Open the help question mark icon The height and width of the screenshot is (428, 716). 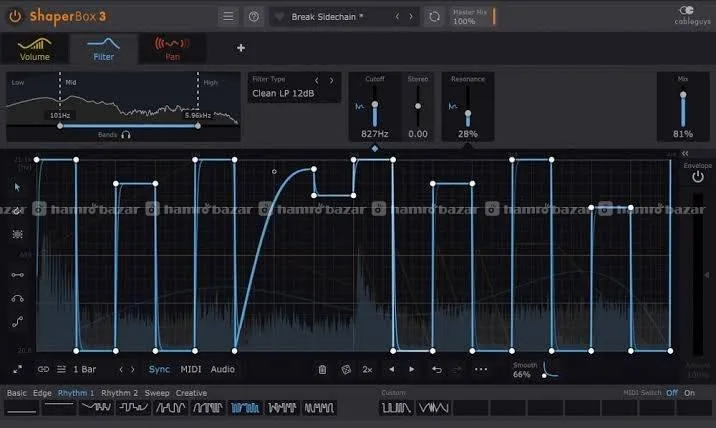254,17
